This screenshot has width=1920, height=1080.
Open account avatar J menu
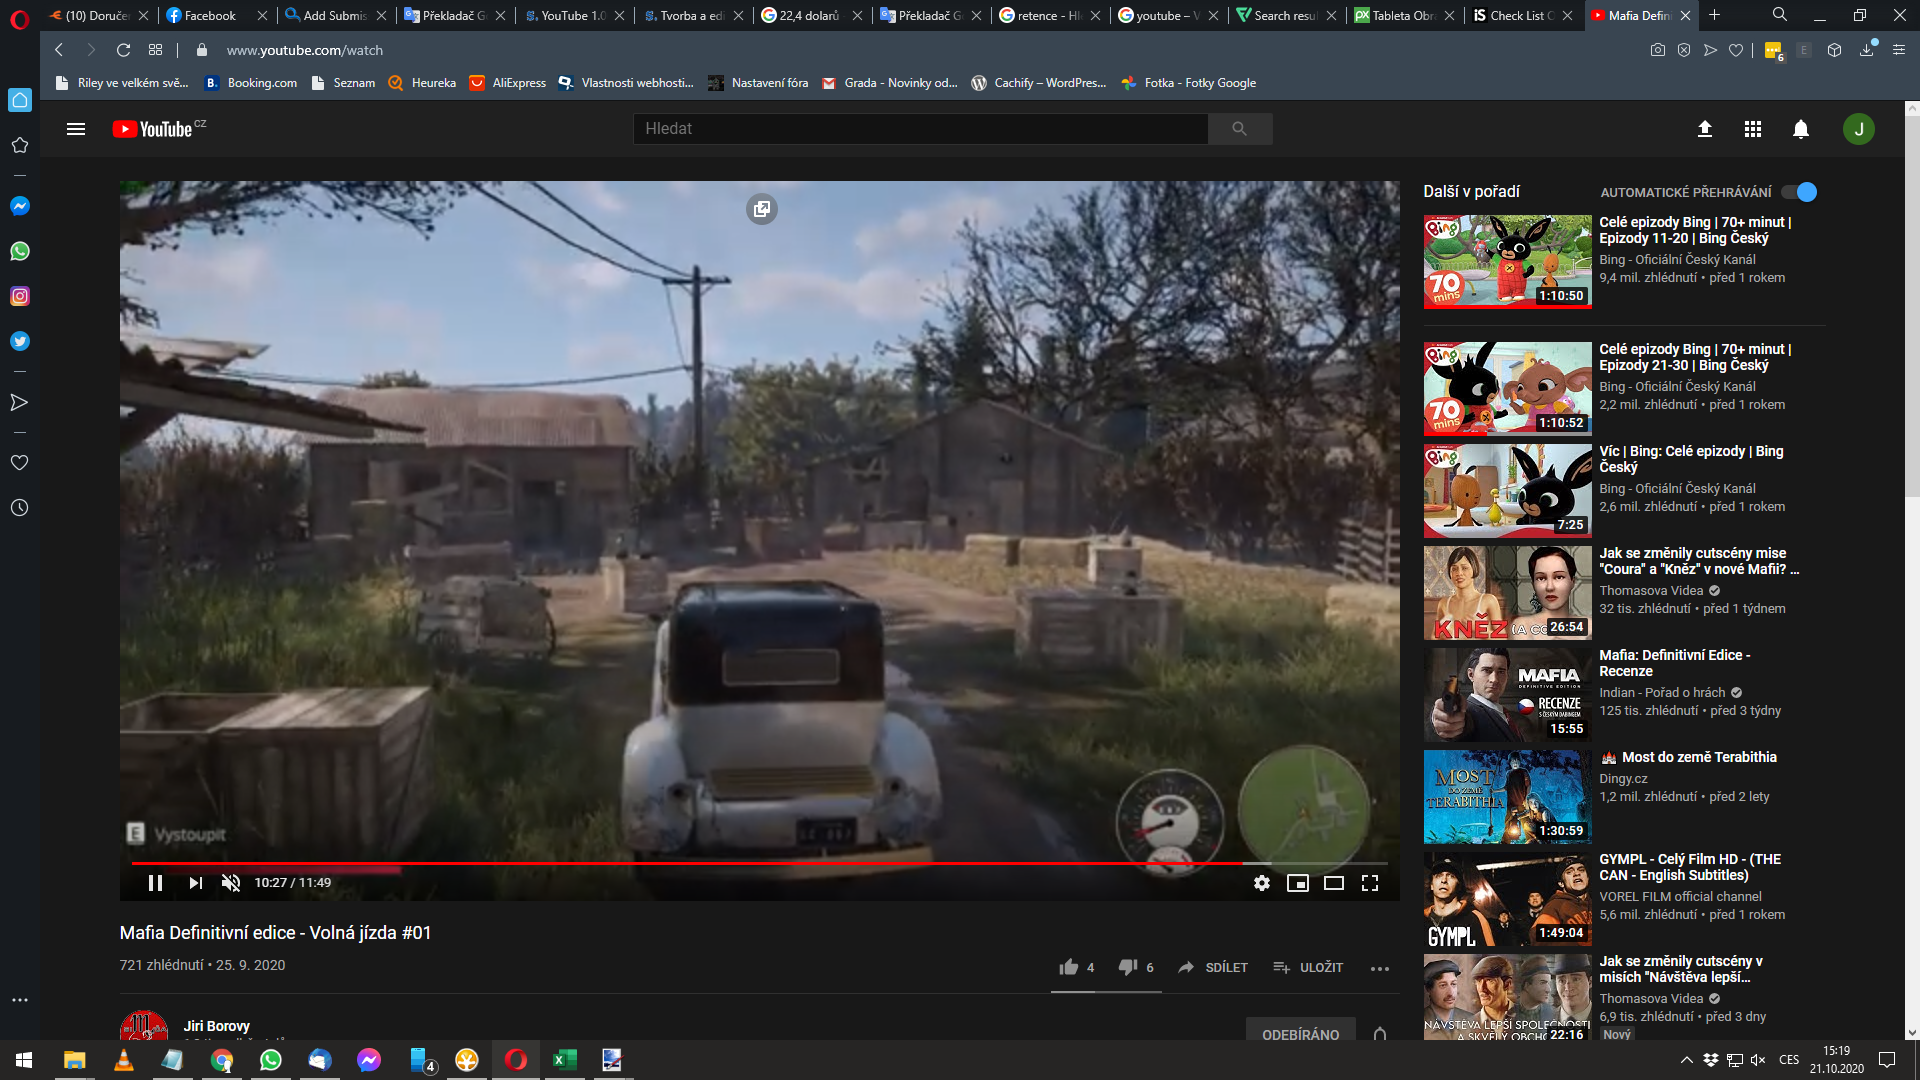coord(1859,129)
